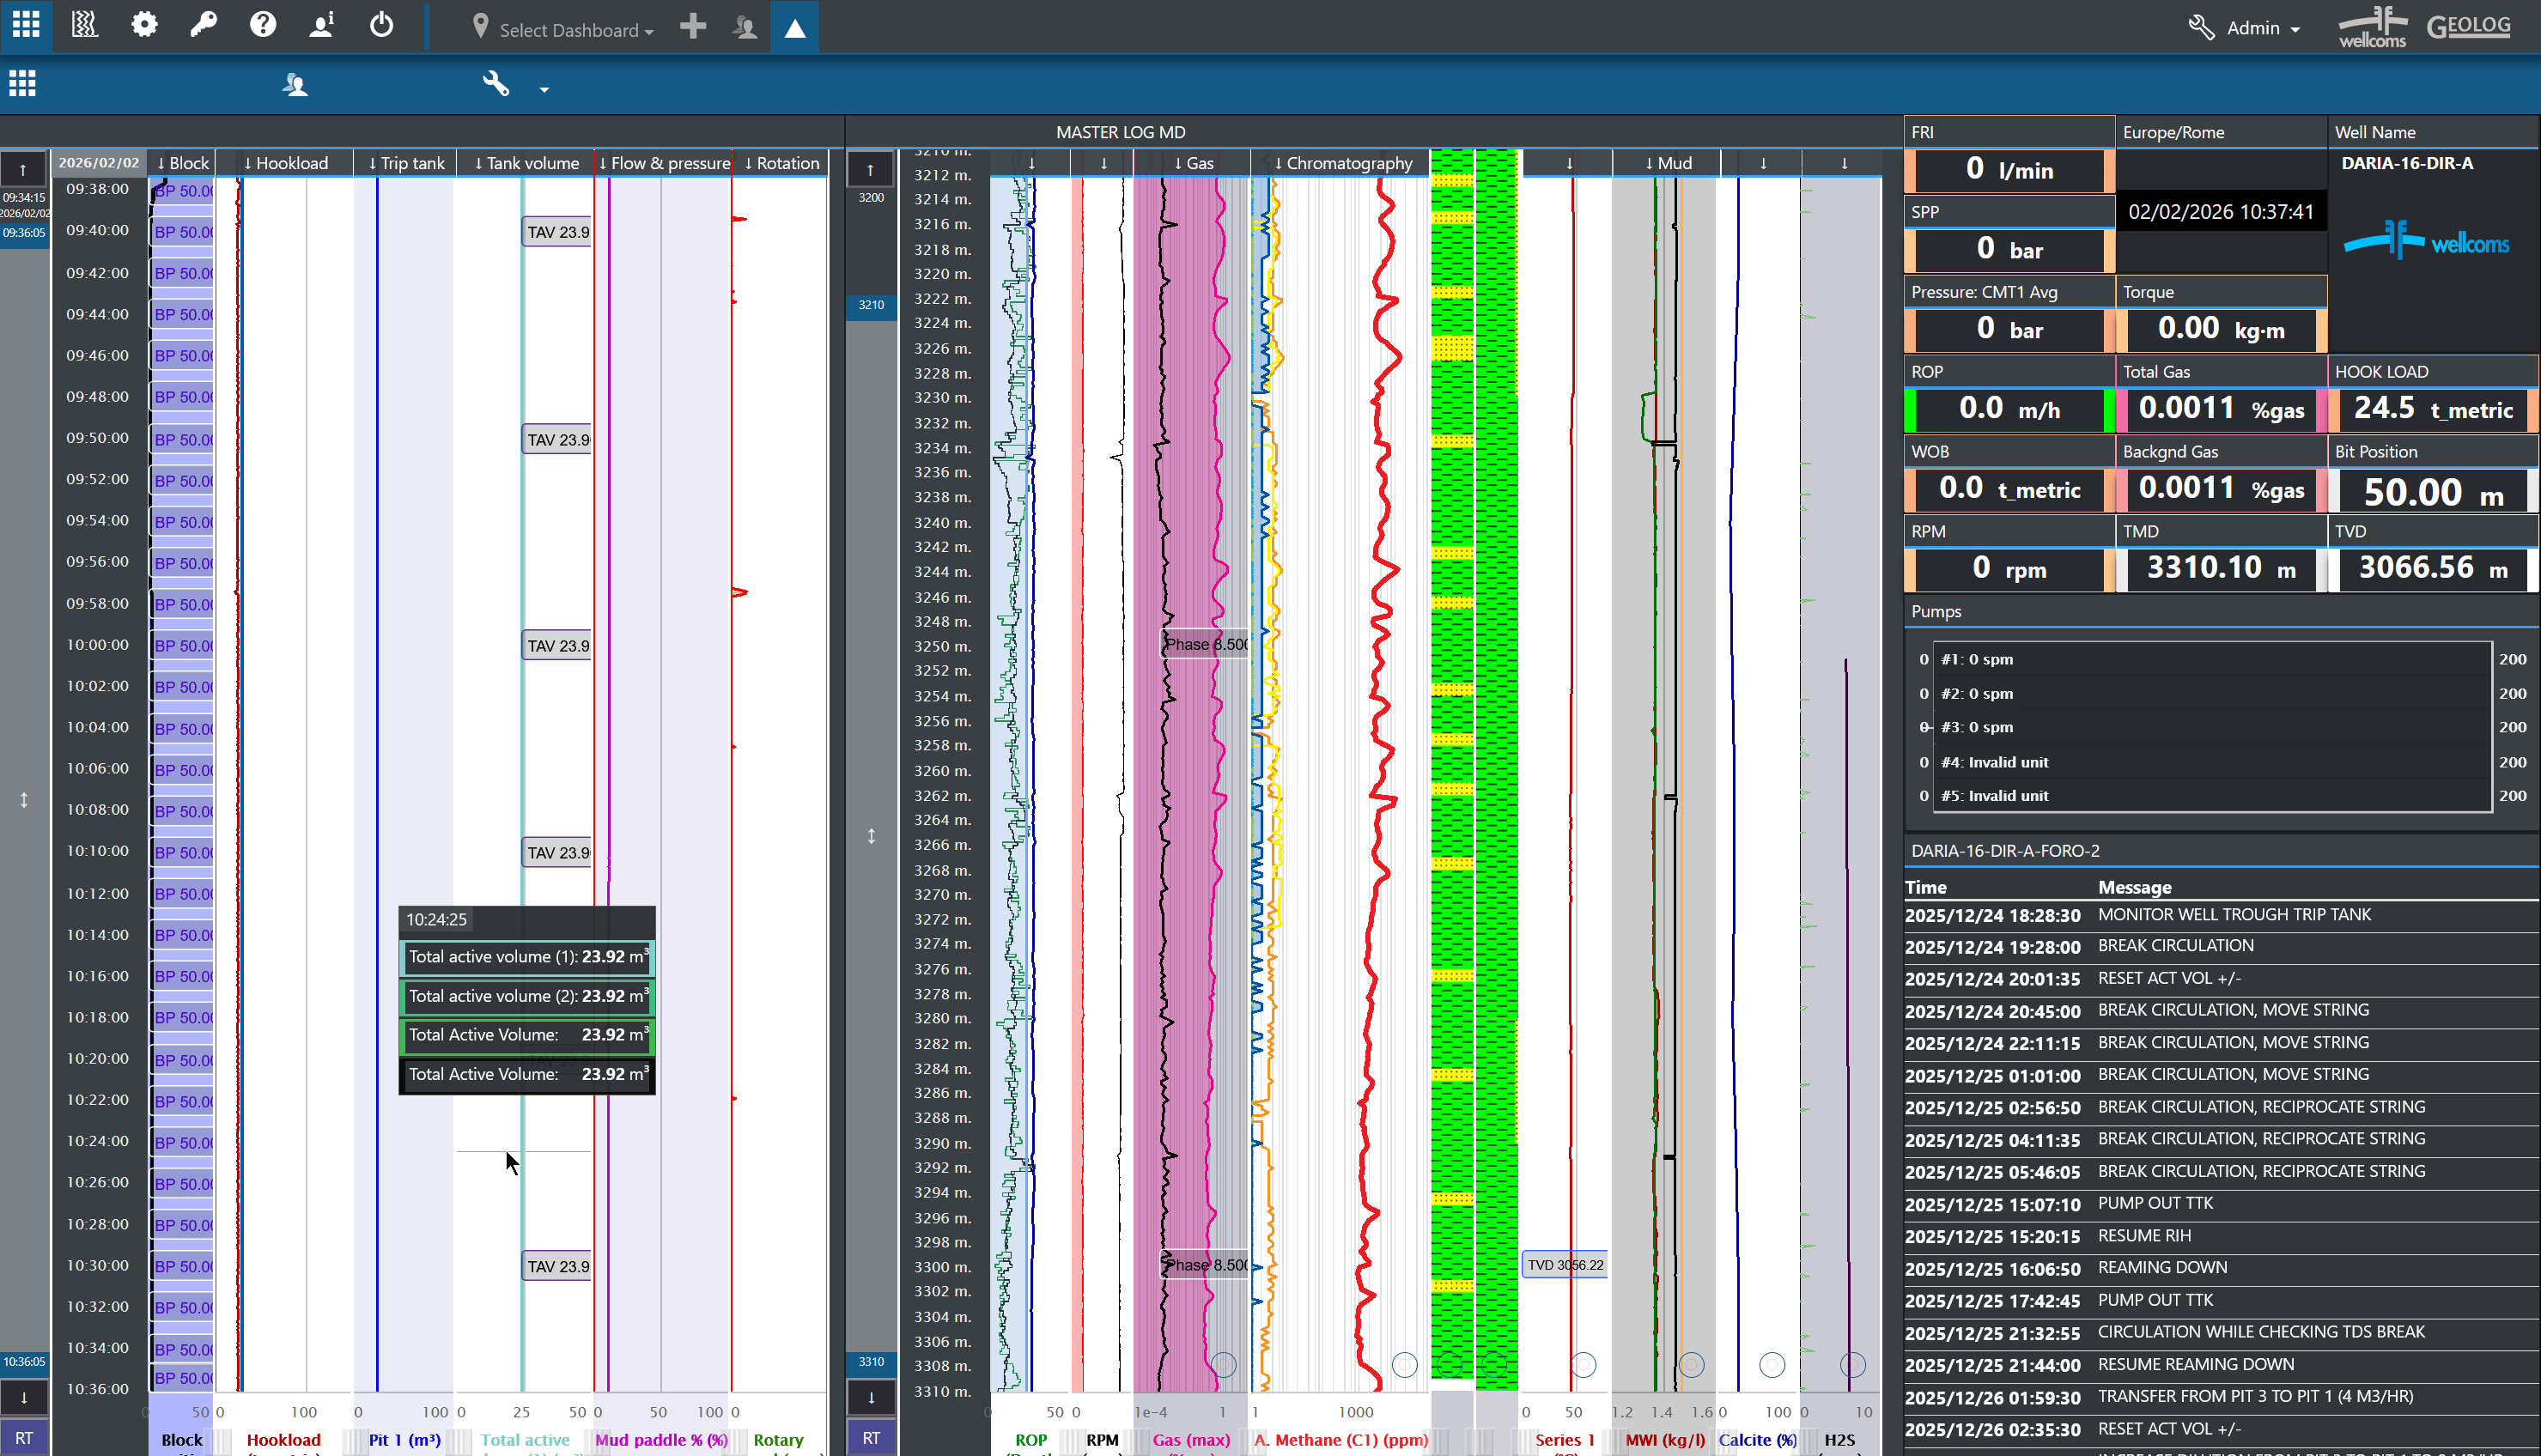This screenshot has height=1456, width=2541.
Task: Open help question mark icon
Action: tap(263, 25)
